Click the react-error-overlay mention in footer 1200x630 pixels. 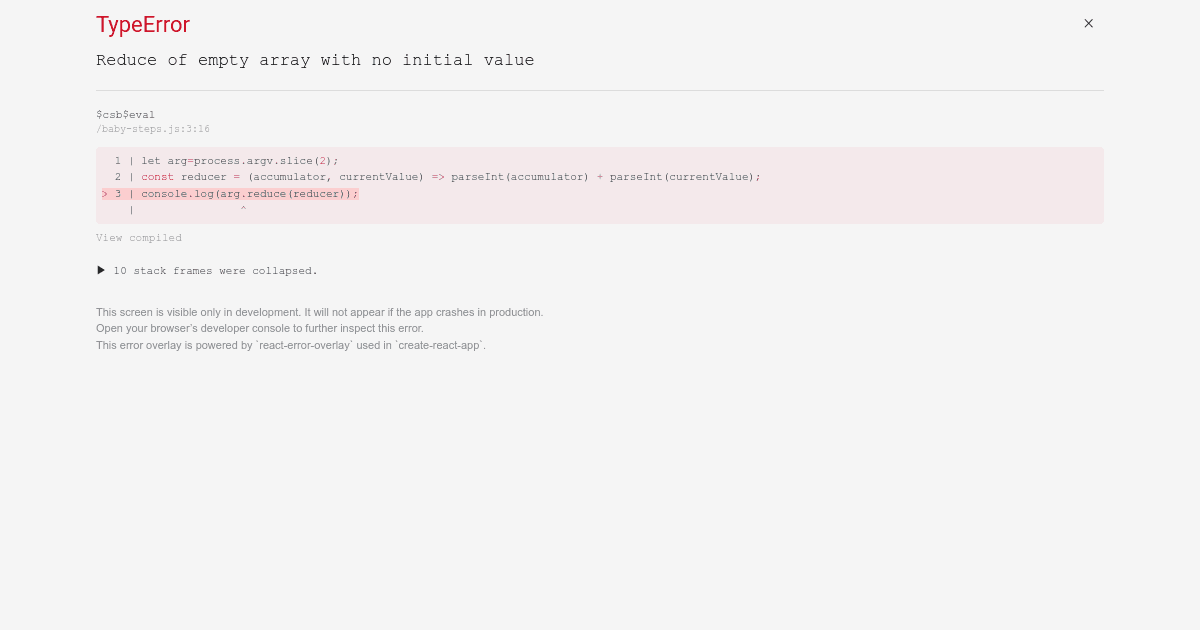click(x=304, y=345)
